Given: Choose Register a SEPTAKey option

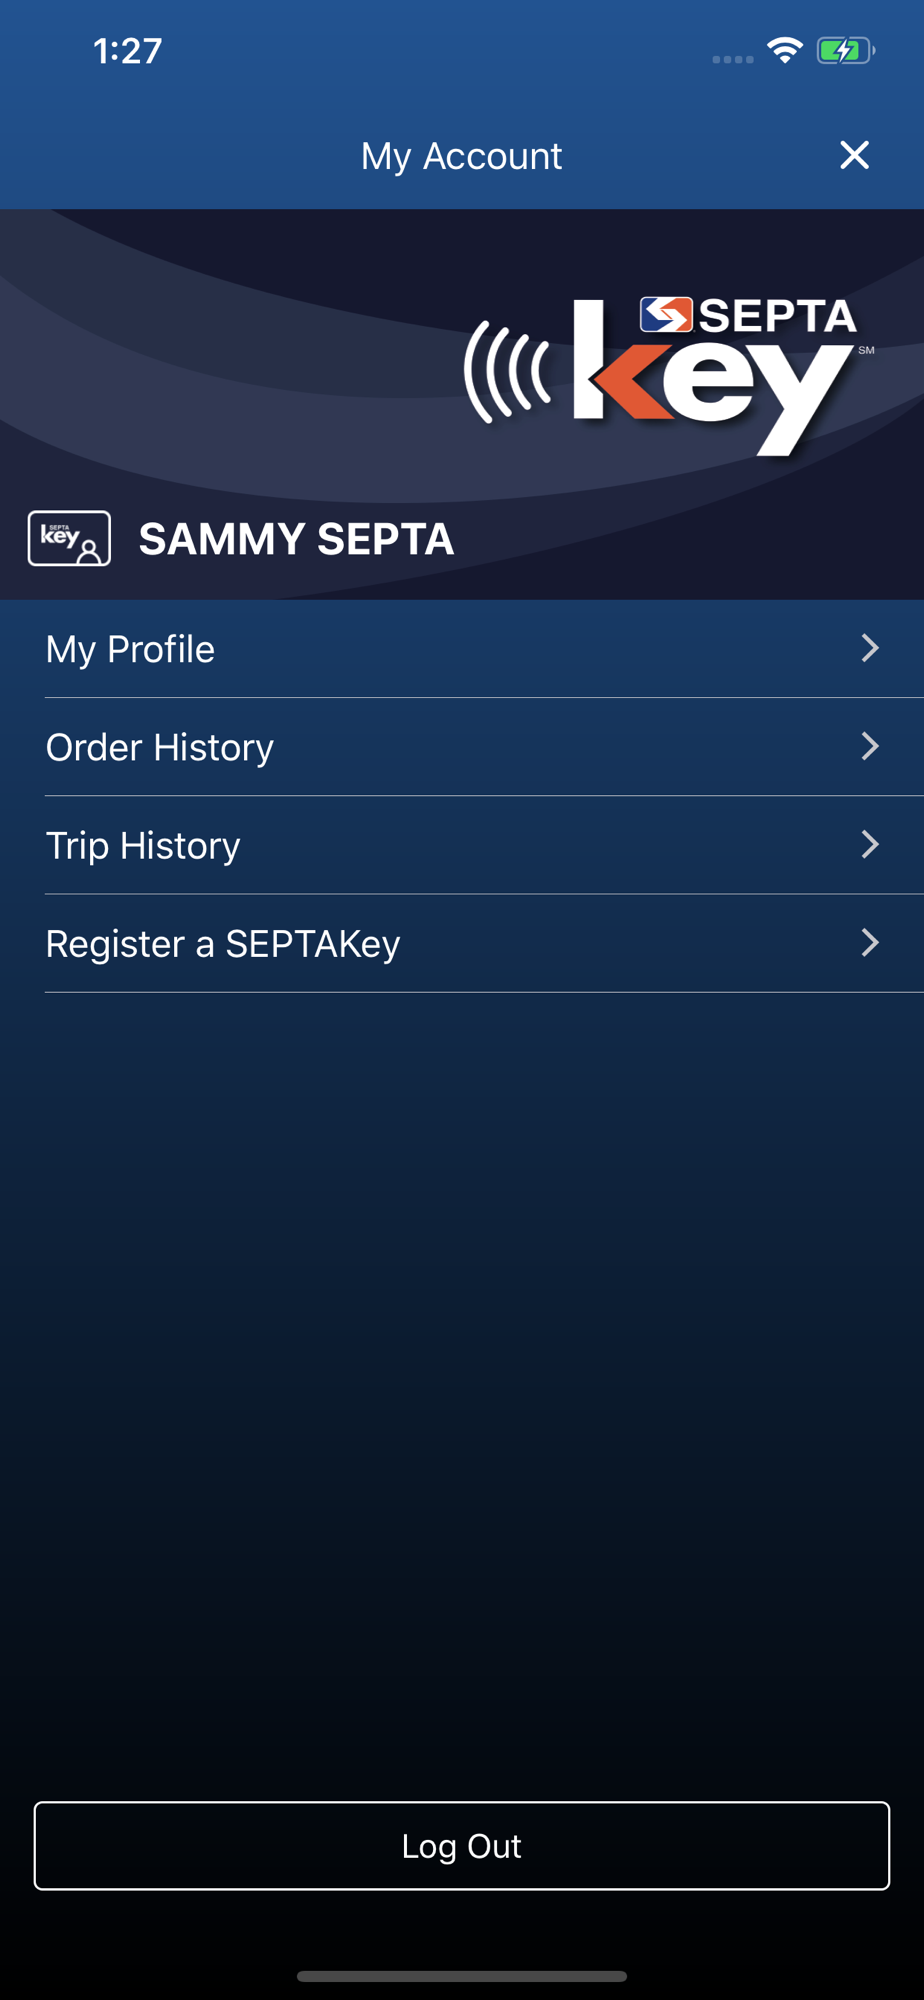Looking at the screenshot, I should click(x=223, y=943).
